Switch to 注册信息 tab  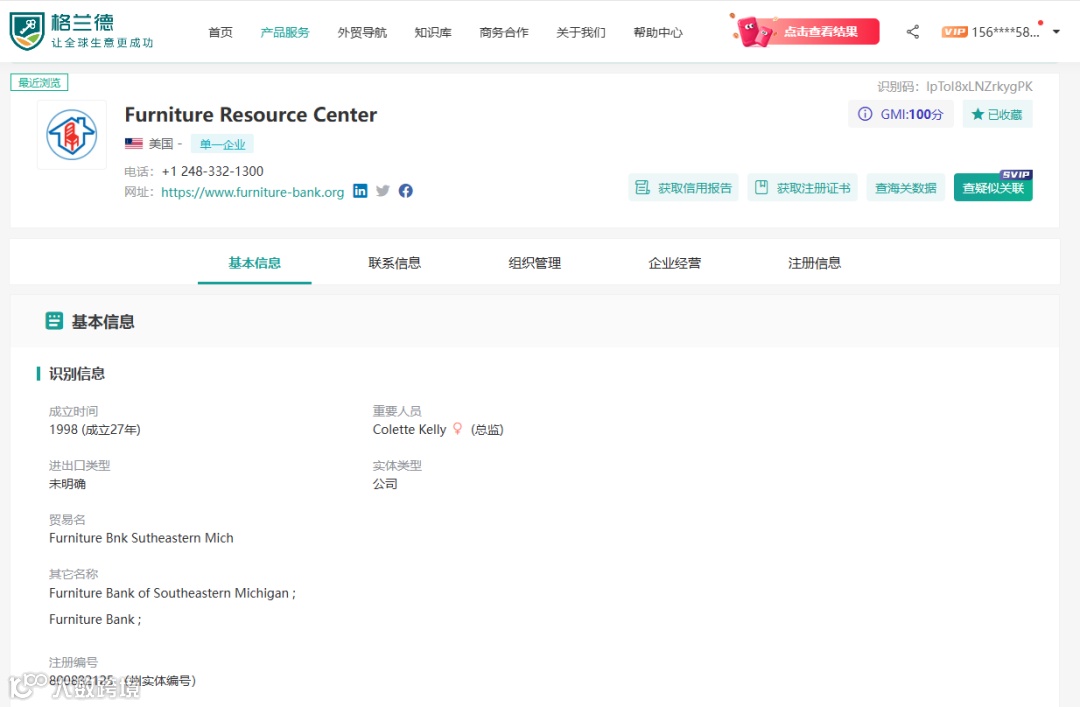pyautogui.click(x=815, y=263)
